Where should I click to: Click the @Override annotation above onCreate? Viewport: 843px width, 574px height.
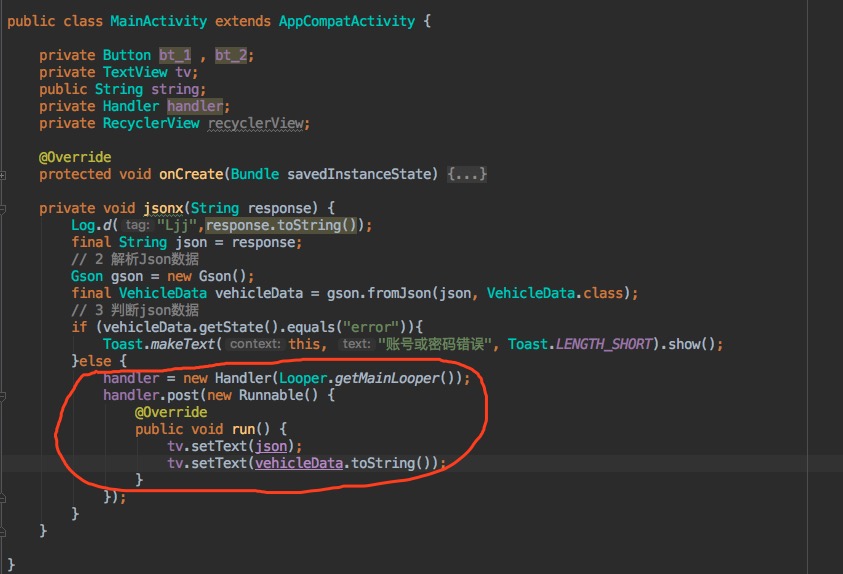coord(75,157)
